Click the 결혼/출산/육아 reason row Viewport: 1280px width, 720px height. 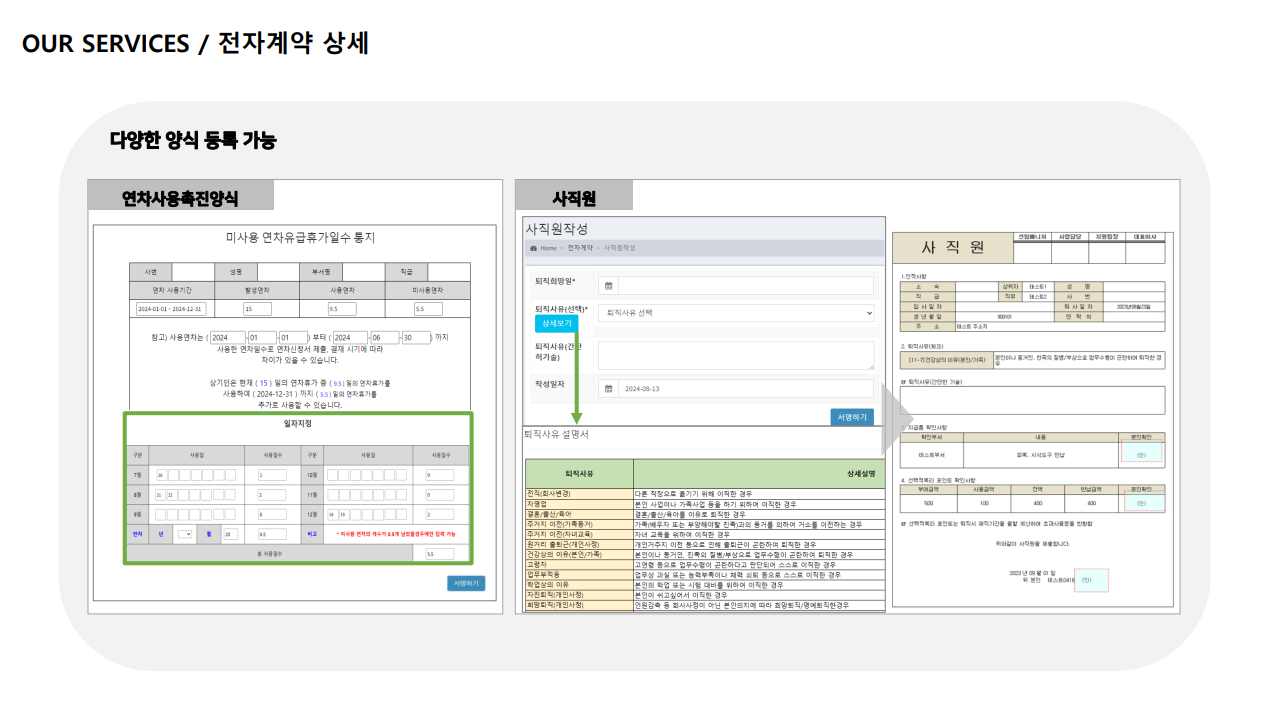pos(704,514)
